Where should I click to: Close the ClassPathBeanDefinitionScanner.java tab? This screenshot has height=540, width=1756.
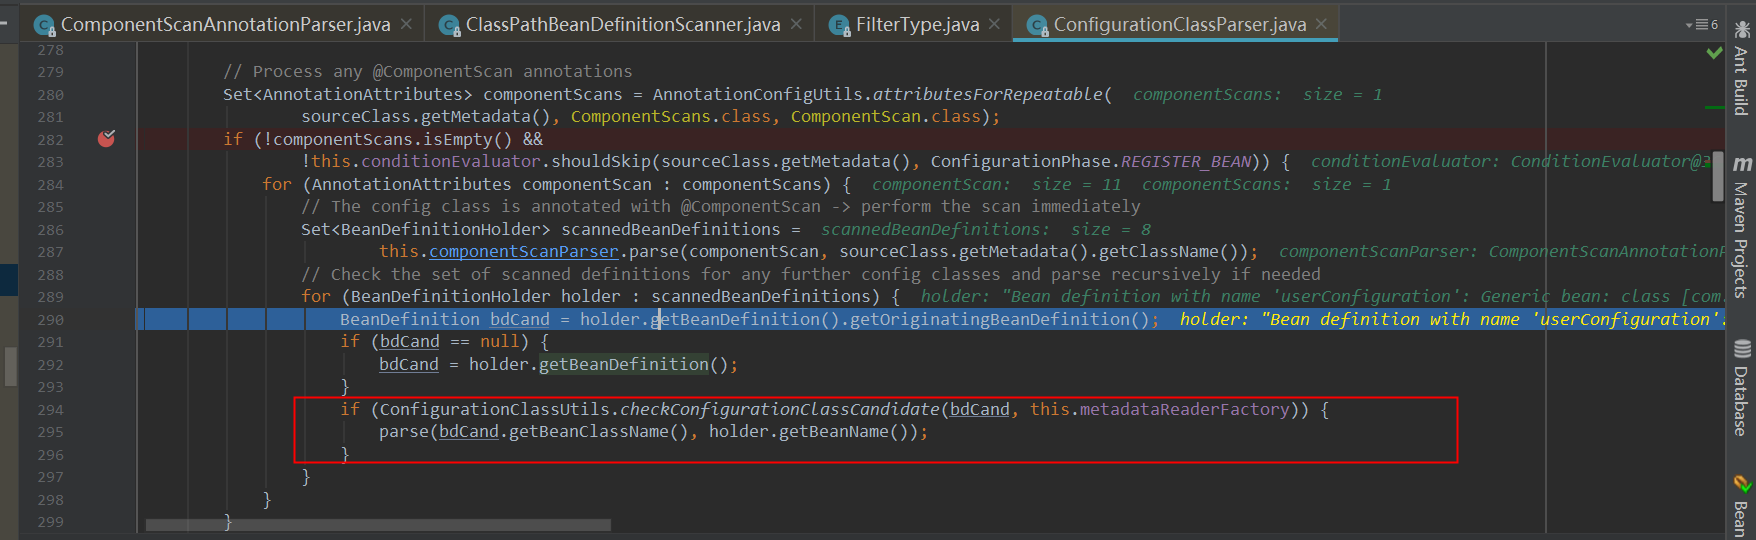[x=796, y=24]
